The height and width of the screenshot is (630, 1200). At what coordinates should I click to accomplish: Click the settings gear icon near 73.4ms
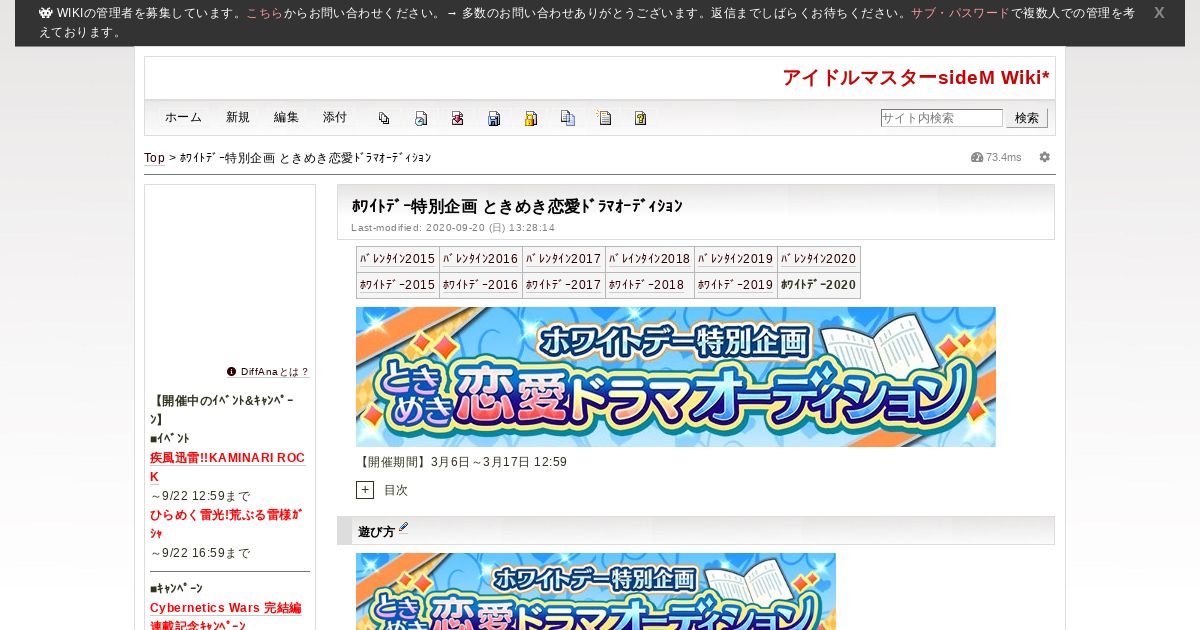1045,157
